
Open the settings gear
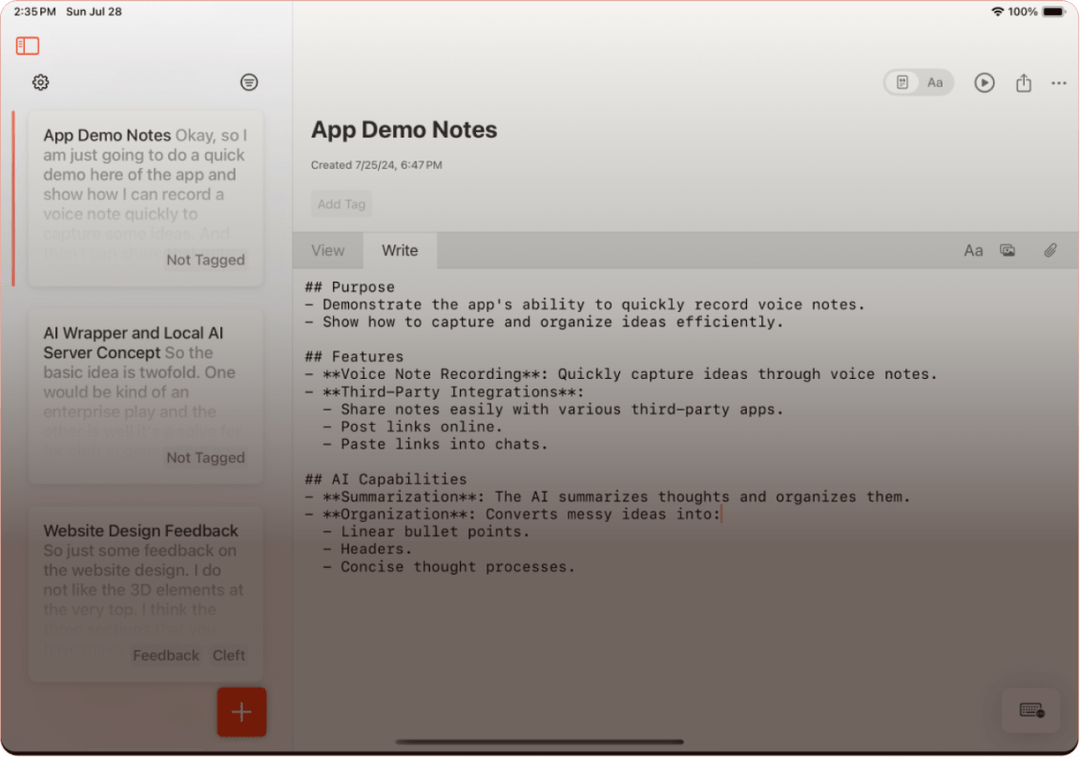40,82
